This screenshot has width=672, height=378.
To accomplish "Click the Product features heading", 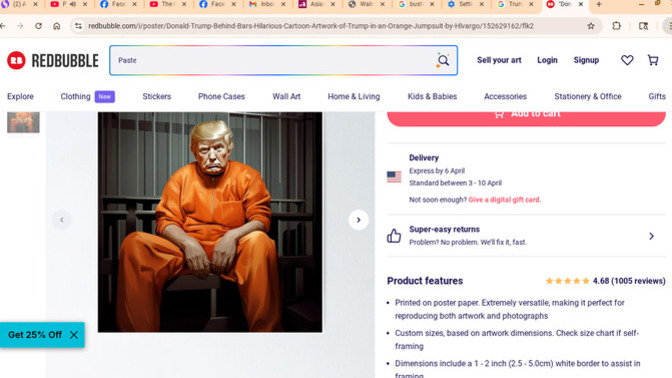I will click(x=425, y=281).
